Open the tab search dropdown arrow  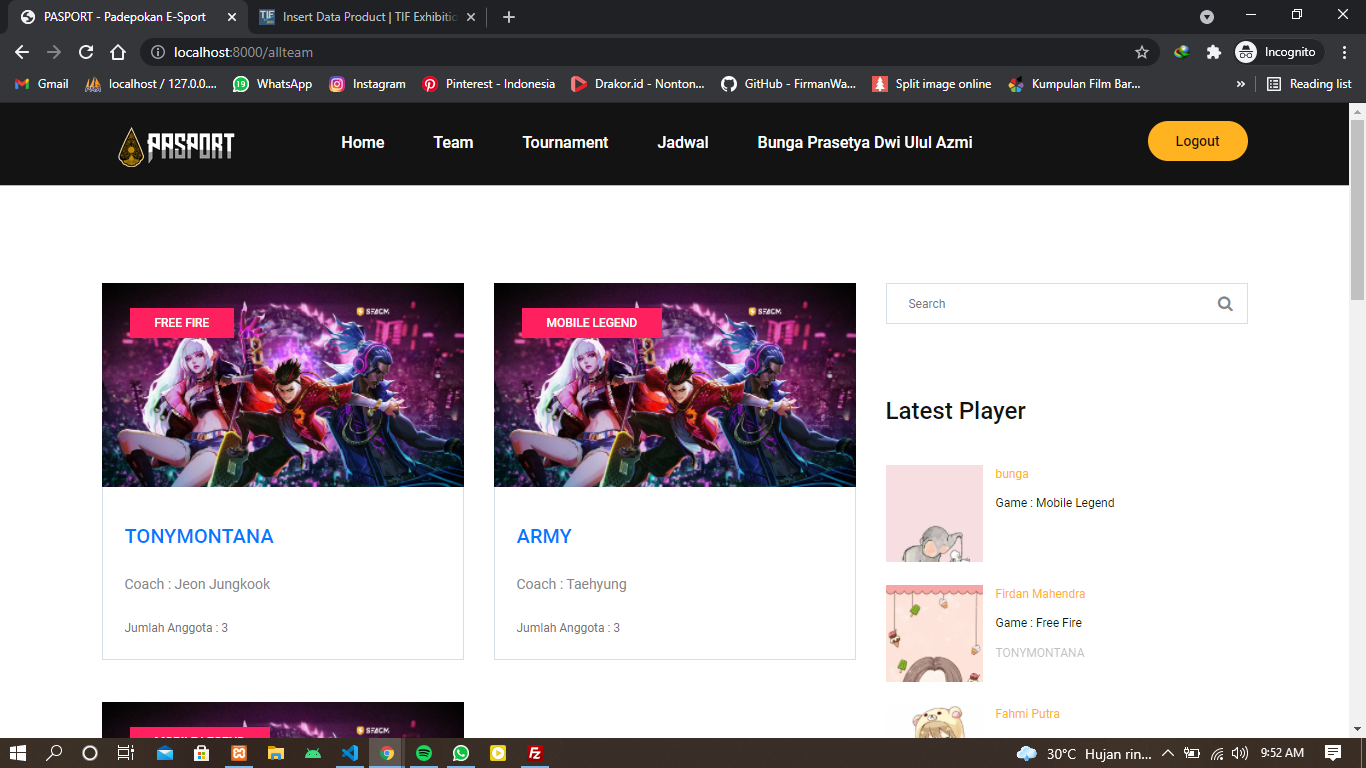[x=1207, y=17]
